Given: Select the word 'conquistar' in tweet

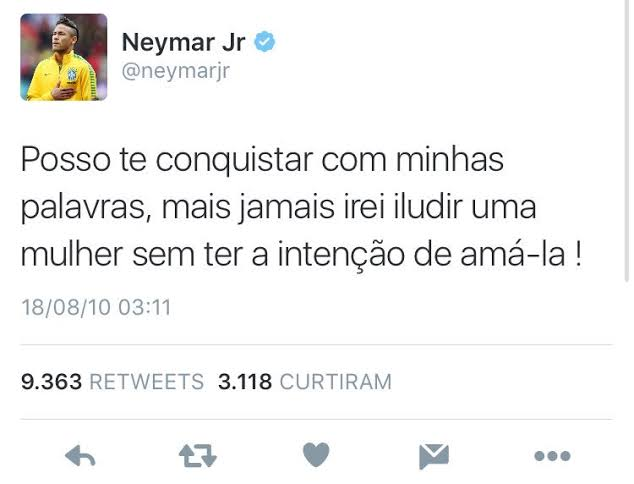Looking at the screenshot, I should pyautogui.click(x=235, y=161).
